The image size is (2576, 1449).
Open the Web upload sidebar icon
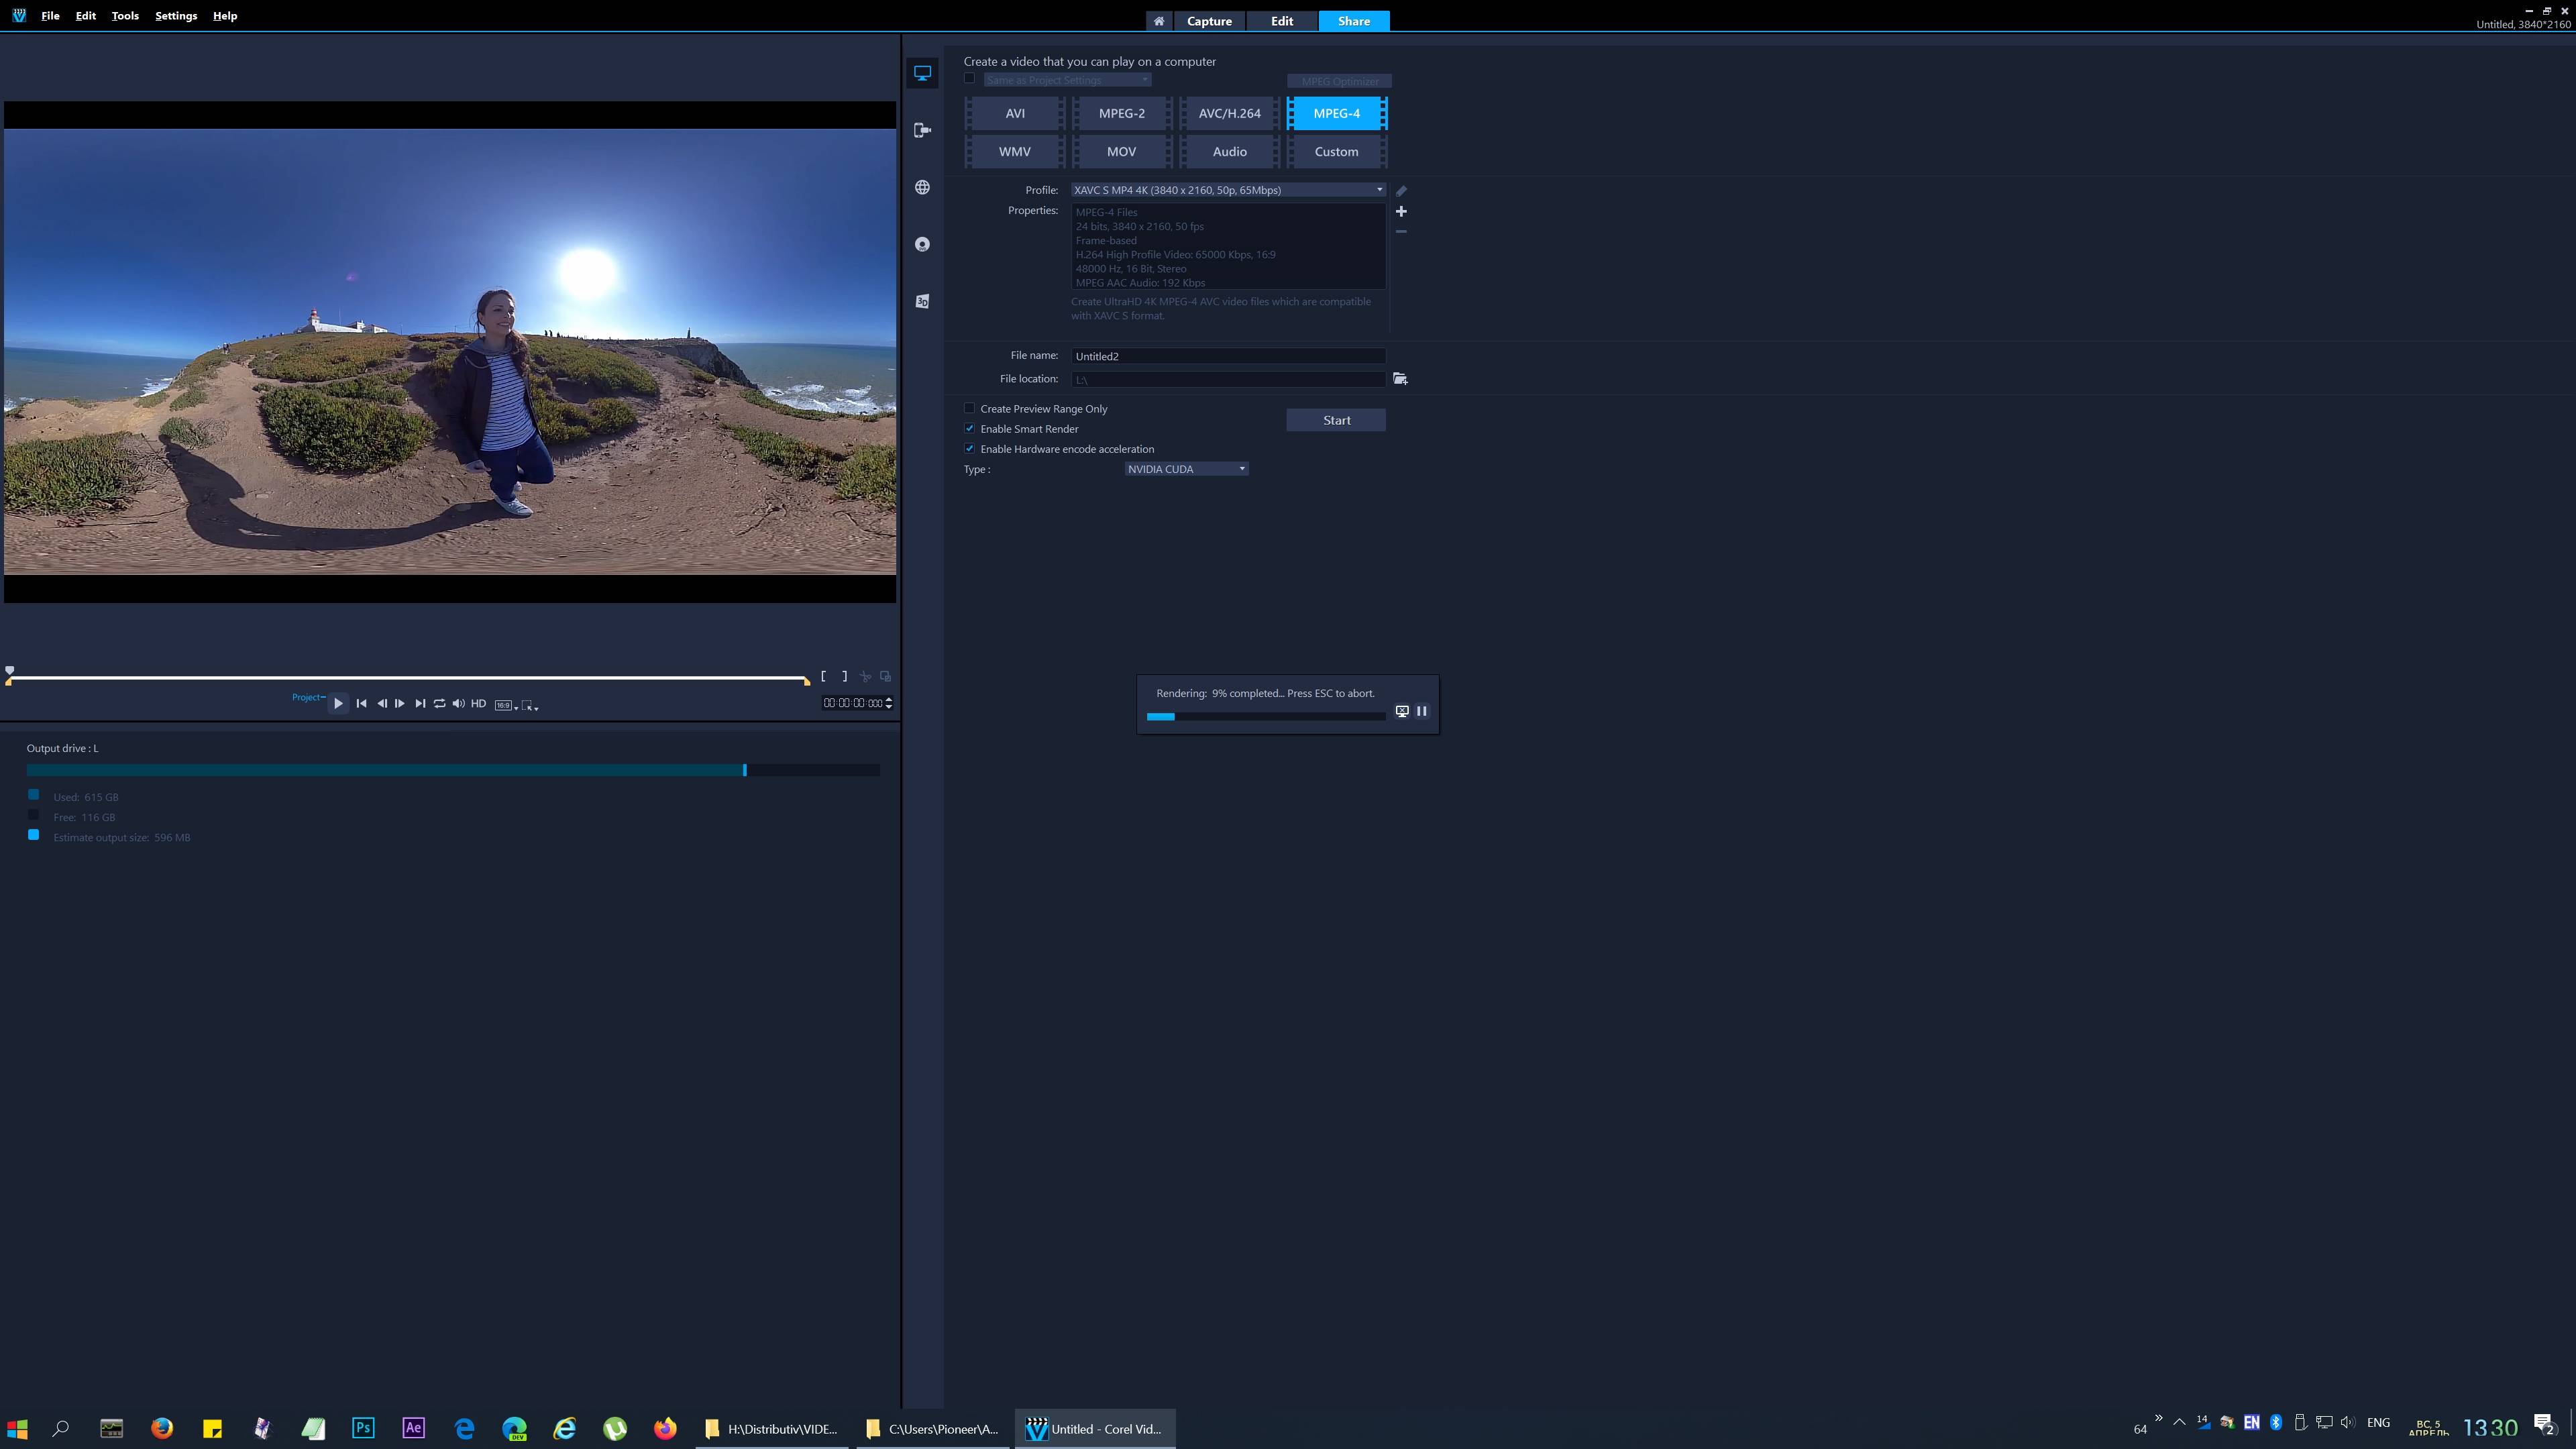coord(922,187)
